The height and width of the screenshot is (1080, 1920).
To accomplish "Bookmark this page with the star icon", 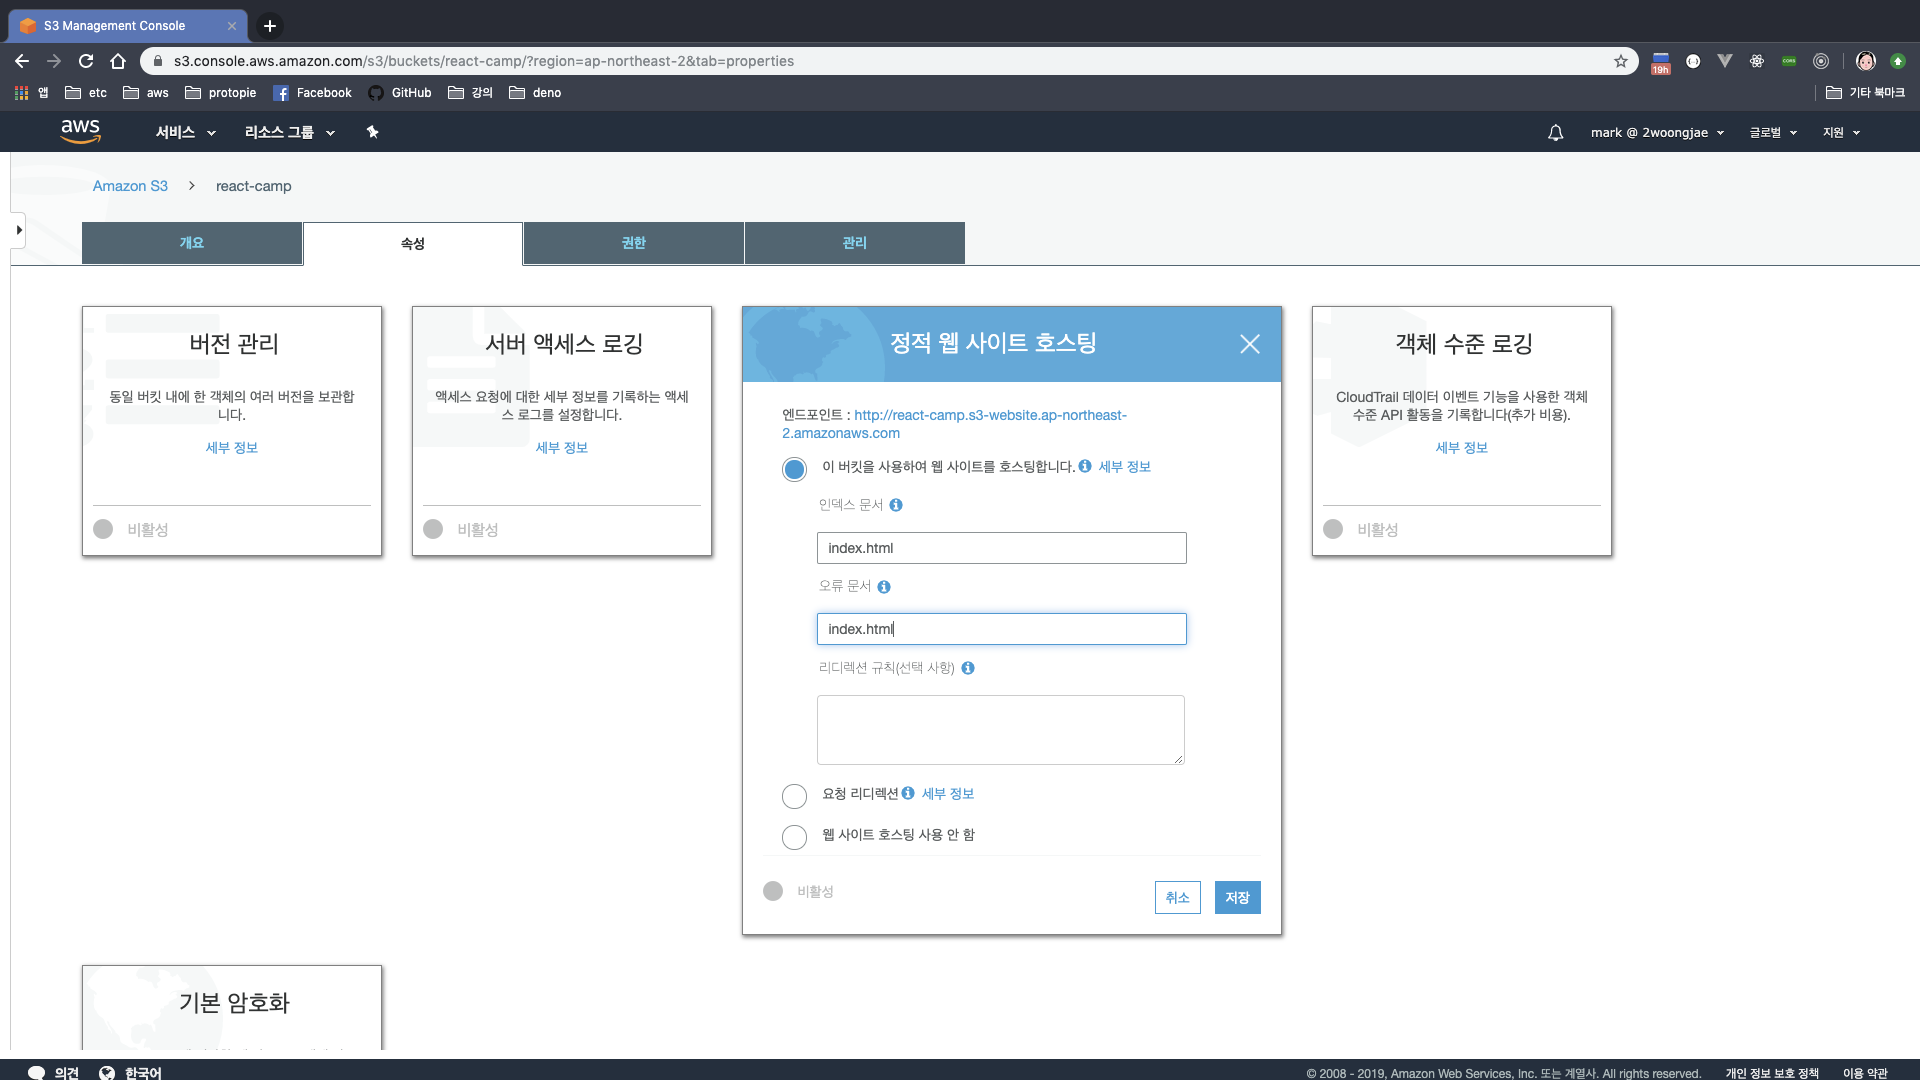I will click(x=1620, y=61).
